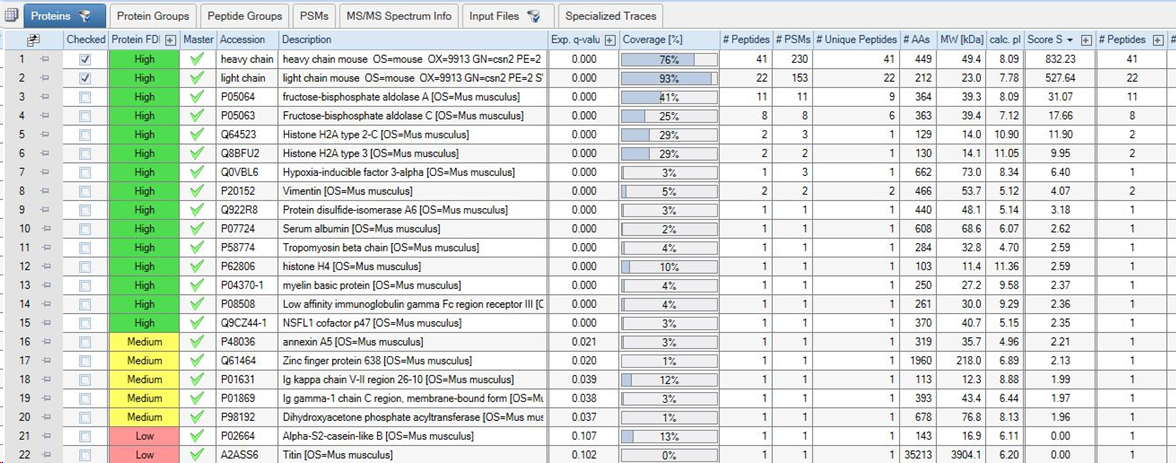Sort by the Description column header
1176x463 pixels.
point(413,39)
